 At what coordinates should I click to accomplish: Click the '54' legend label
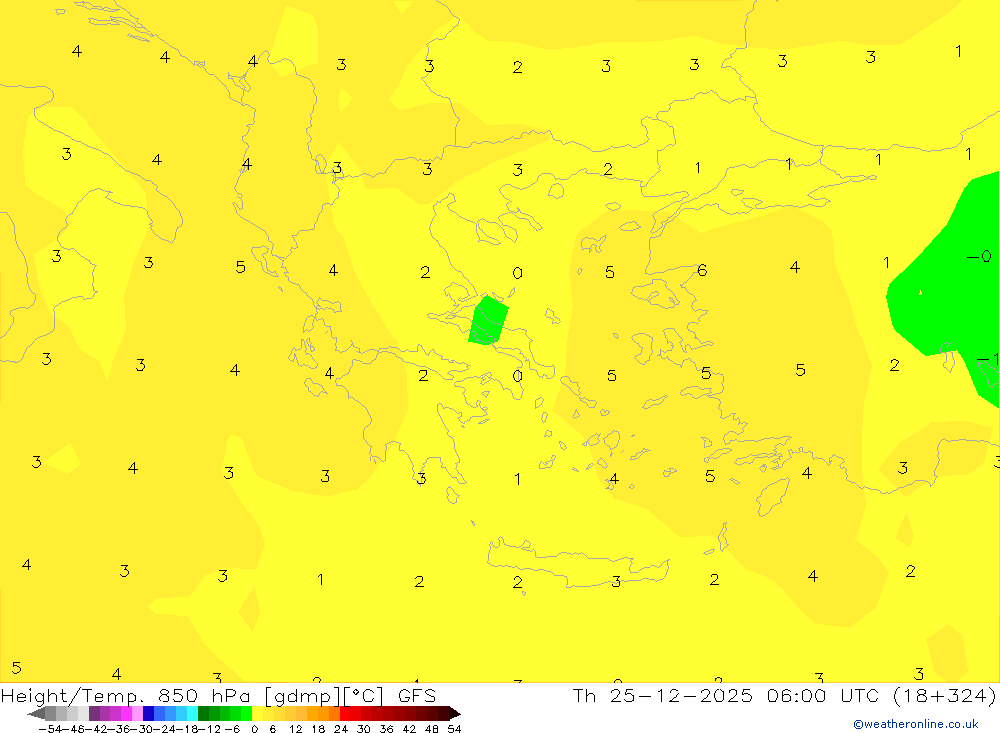point(454,729)
